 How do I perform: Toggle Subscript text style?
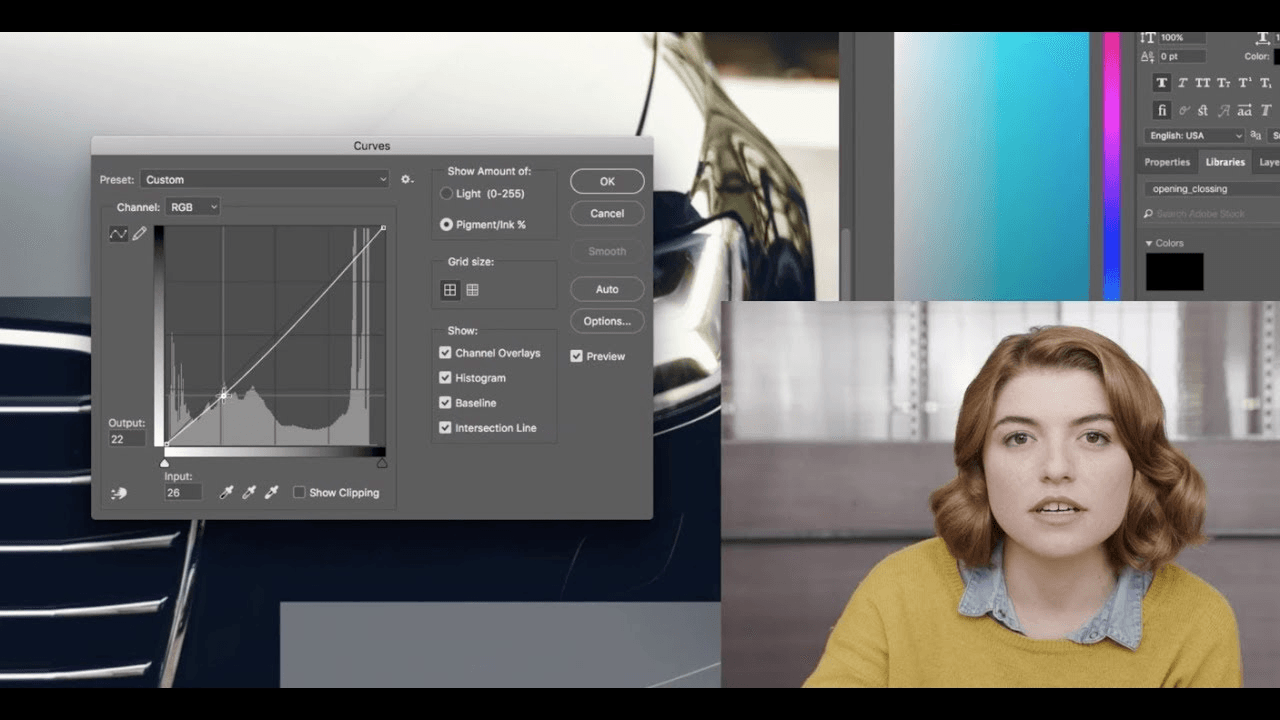[1266, 83]
